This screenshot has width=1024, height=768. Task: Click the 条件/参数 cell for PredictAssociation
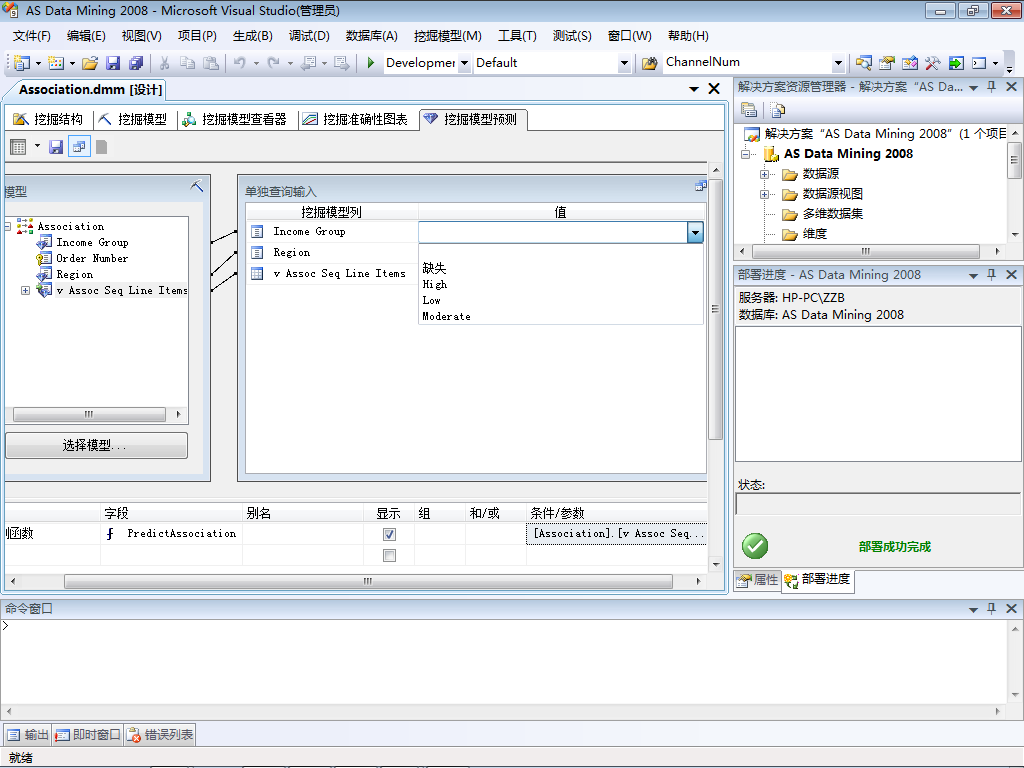(616, 534)
